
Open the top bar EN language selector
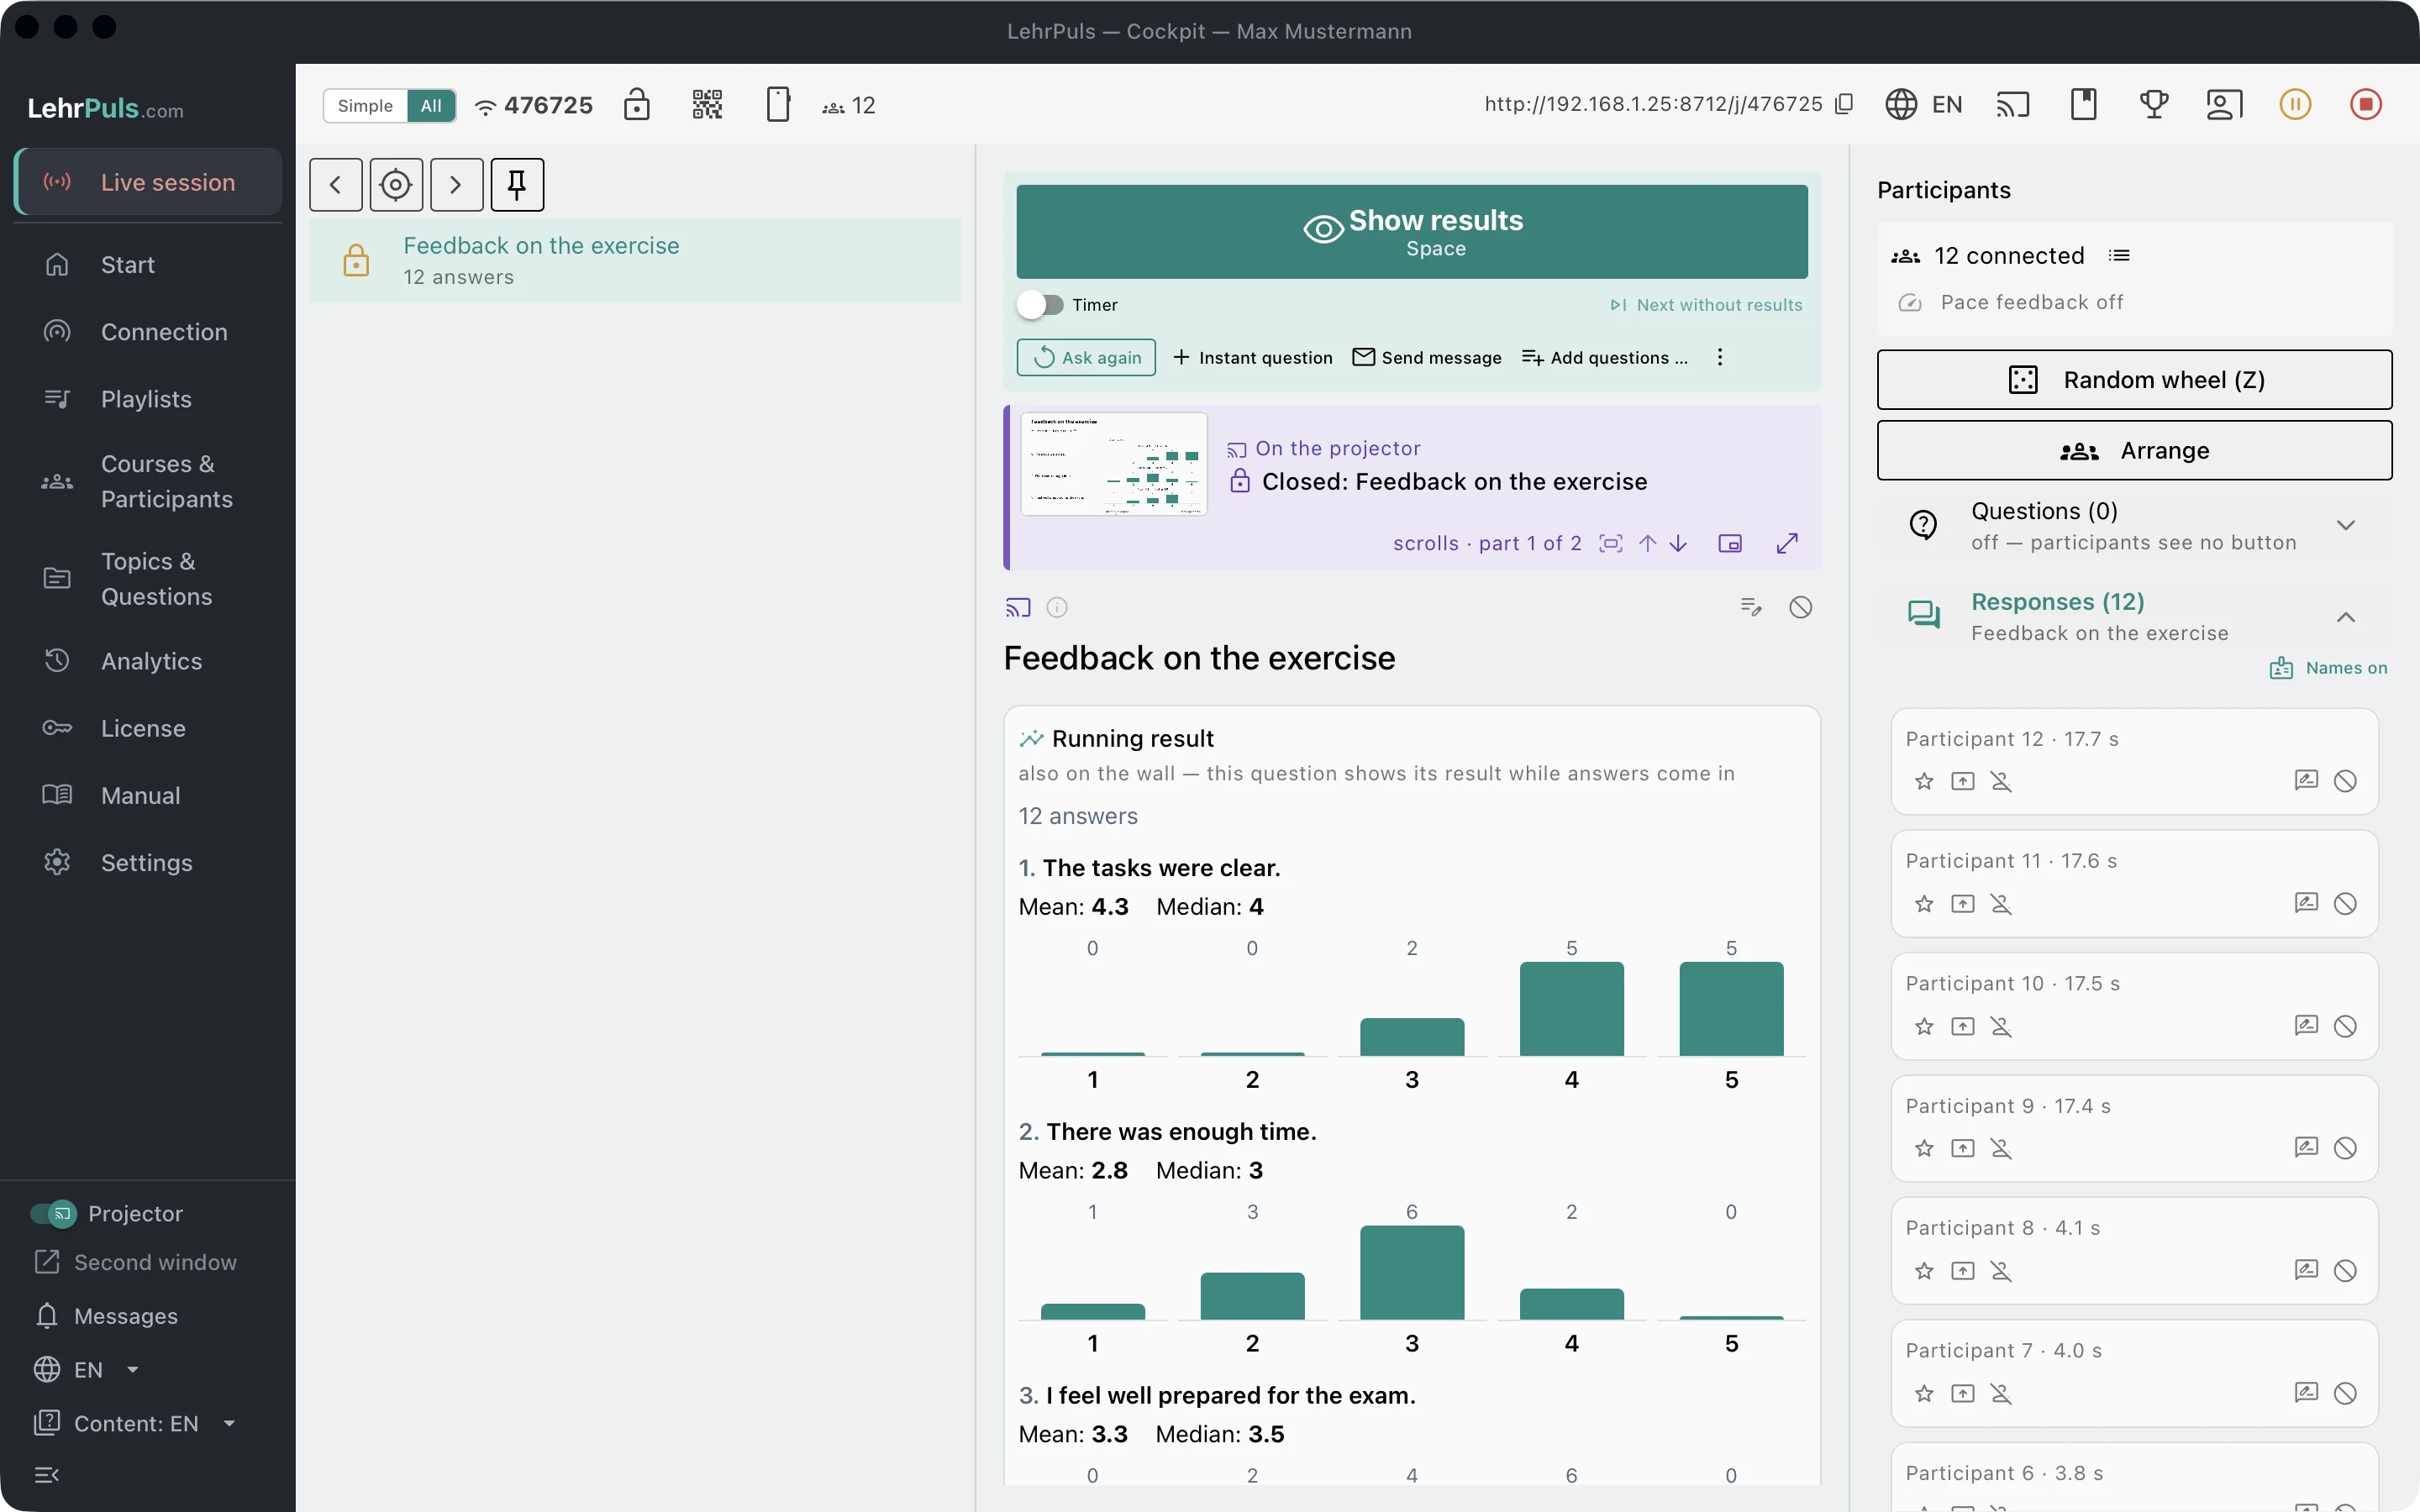pos(1923,104)
